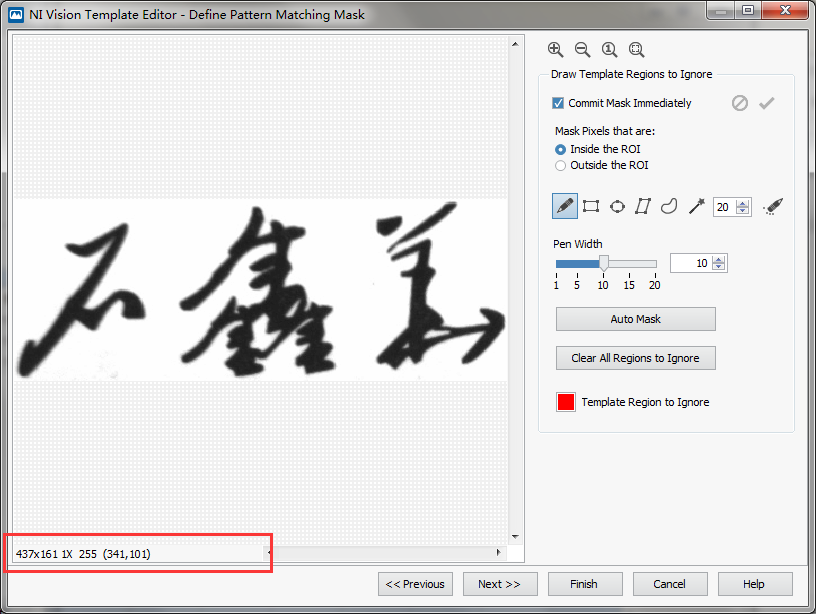Screen dimensions: 816x614
Task: Click the Cancel button
Action: click(670, 584)
